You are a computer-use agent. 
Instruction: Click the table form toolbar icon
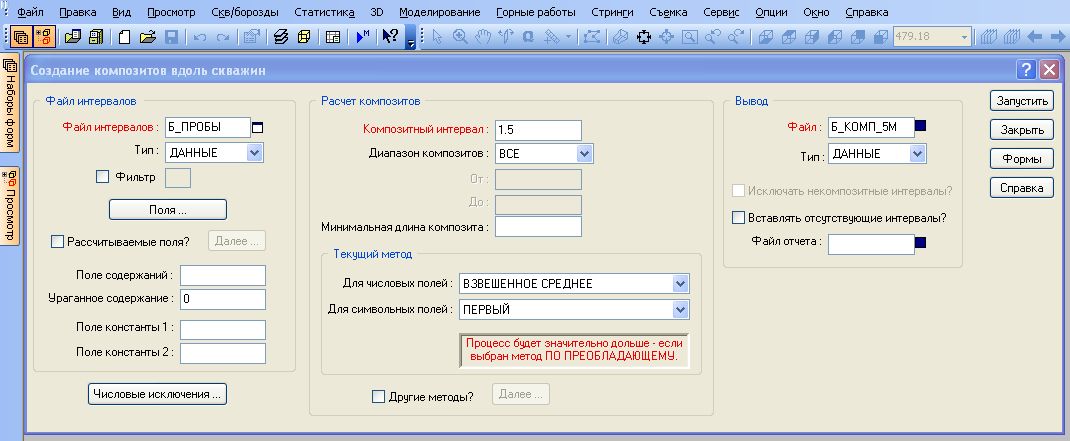pos(332,37)
